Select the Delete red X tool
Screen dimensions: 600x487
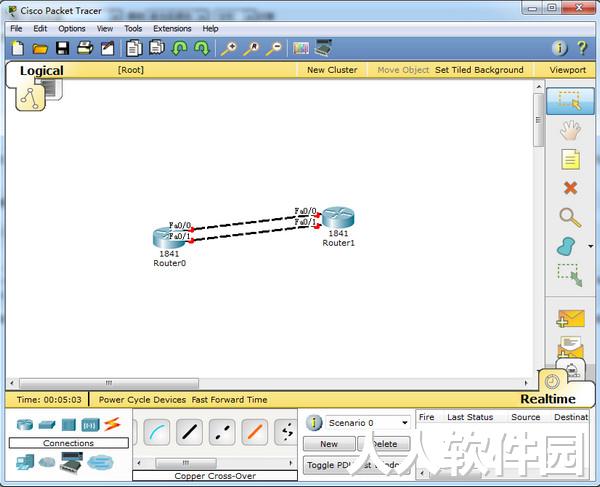click(570, 188)
